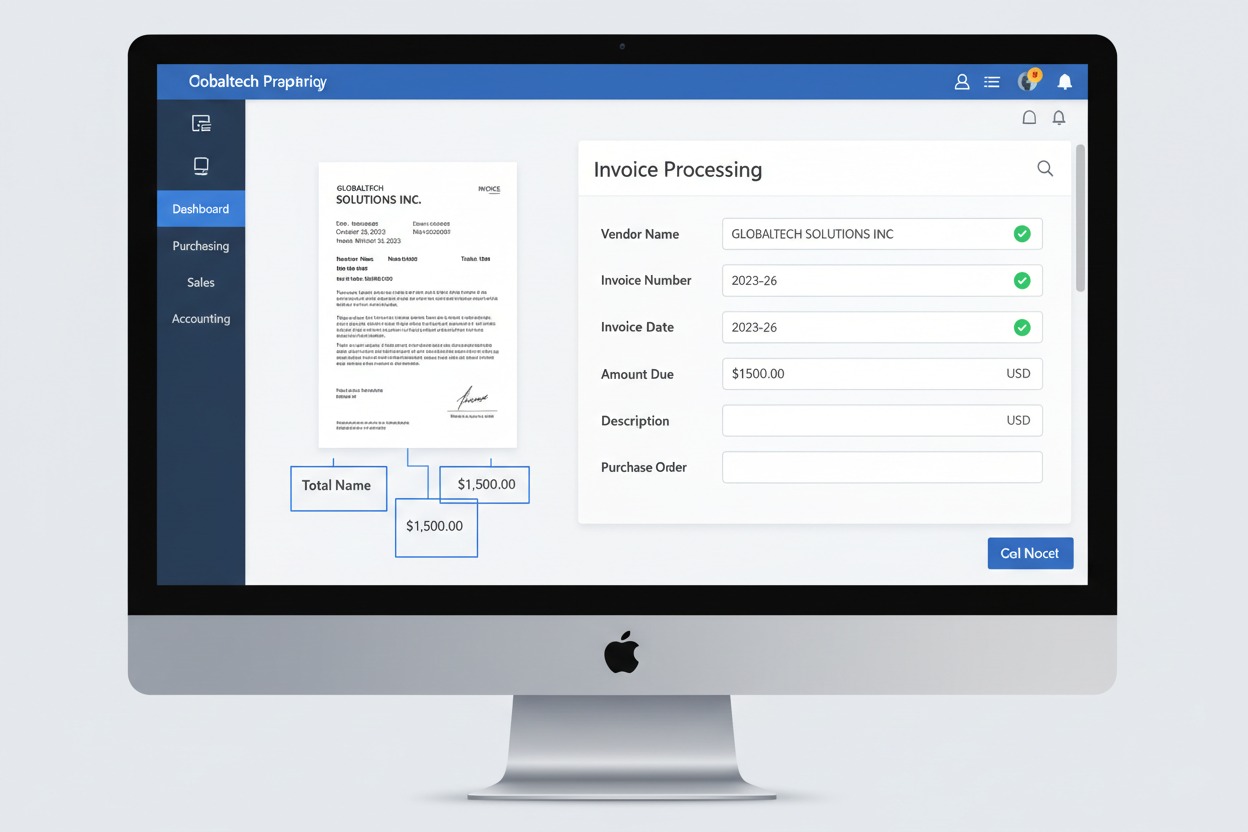The width and height of the screenshot is (1248, 832).
Task: Select the monitor icon in the sidebar
Action: (x=201, y=166)
